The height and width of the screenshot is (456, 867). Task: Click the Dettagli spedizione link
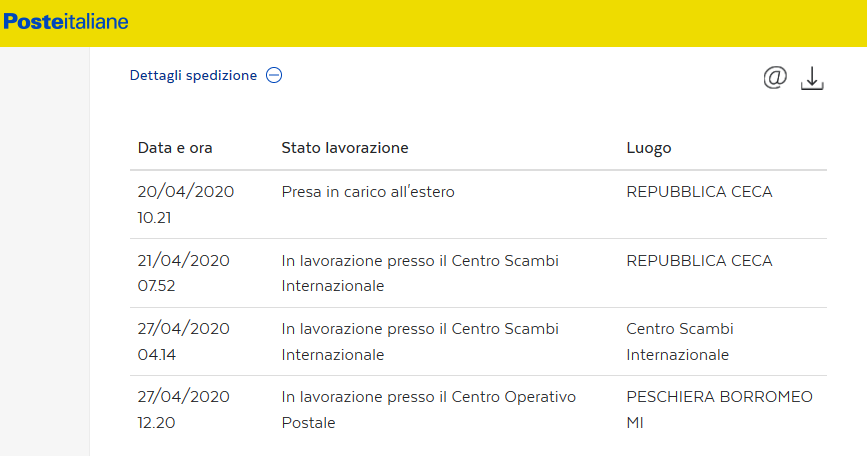[x=193, y=75]
